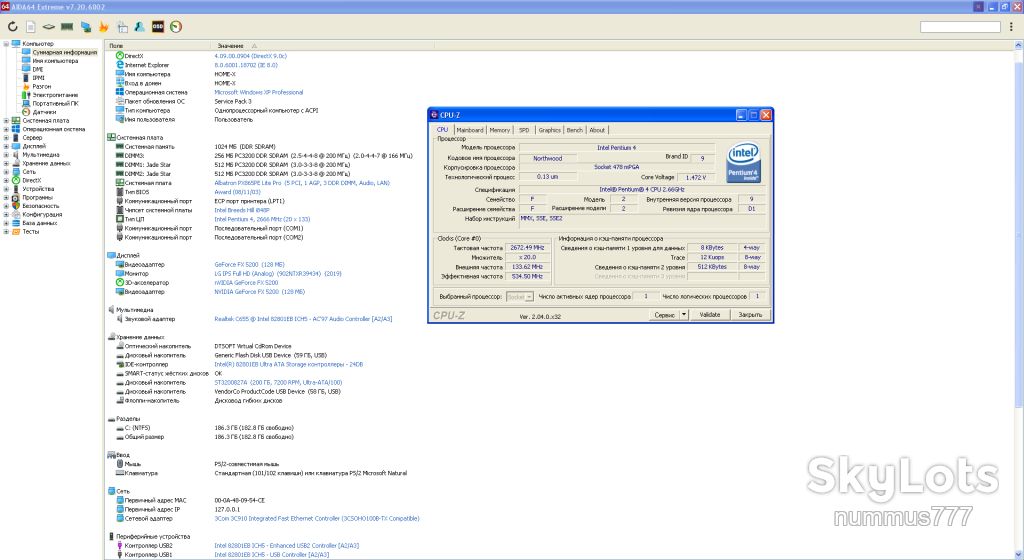Open the IPMI tree item
The height and width of the screenshot is (560, 1024).
coord(39,78)
